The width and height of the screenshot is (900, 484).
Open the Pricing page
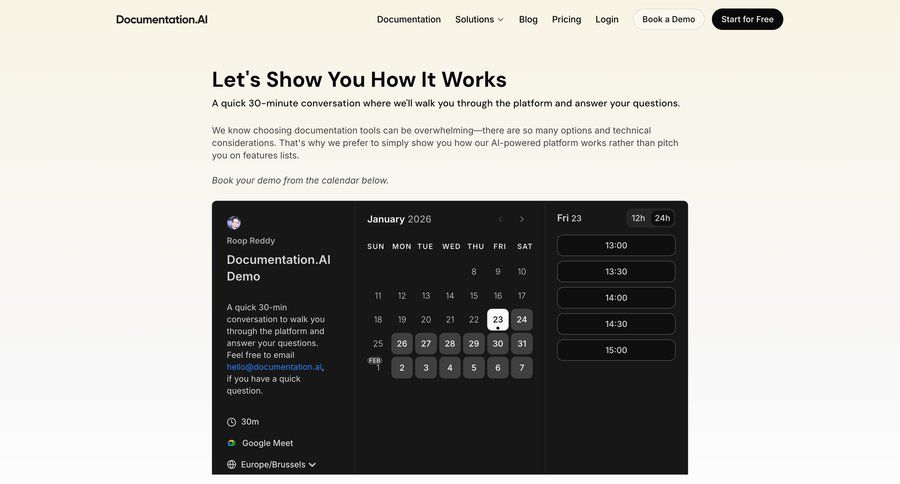[566, 19]
